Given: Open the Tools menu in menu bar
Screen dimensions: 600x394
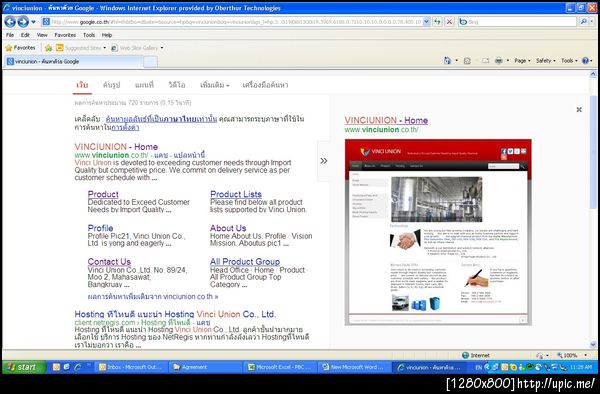Looking at the screenshot, I should pyautogui.click(x=89, y=35).
